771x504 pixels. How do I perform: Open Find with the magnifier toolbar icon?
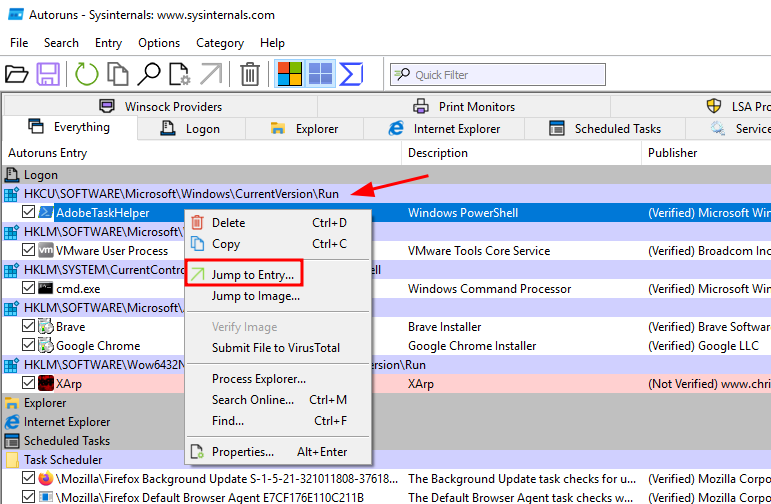coord(149,74)
